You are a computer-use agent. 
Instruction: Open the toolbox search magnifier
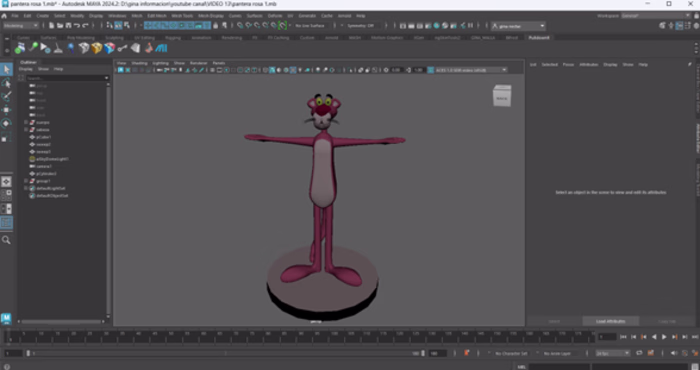coord(6,240)
